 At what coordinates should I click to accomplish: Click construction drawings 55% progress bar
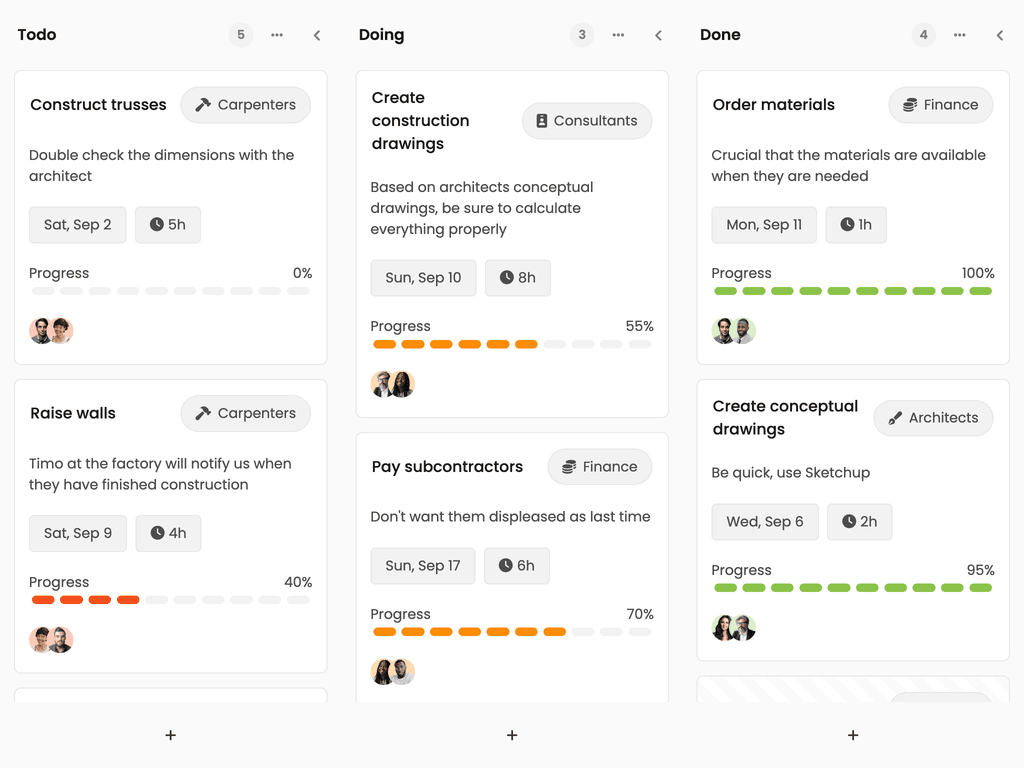[512, 344]
